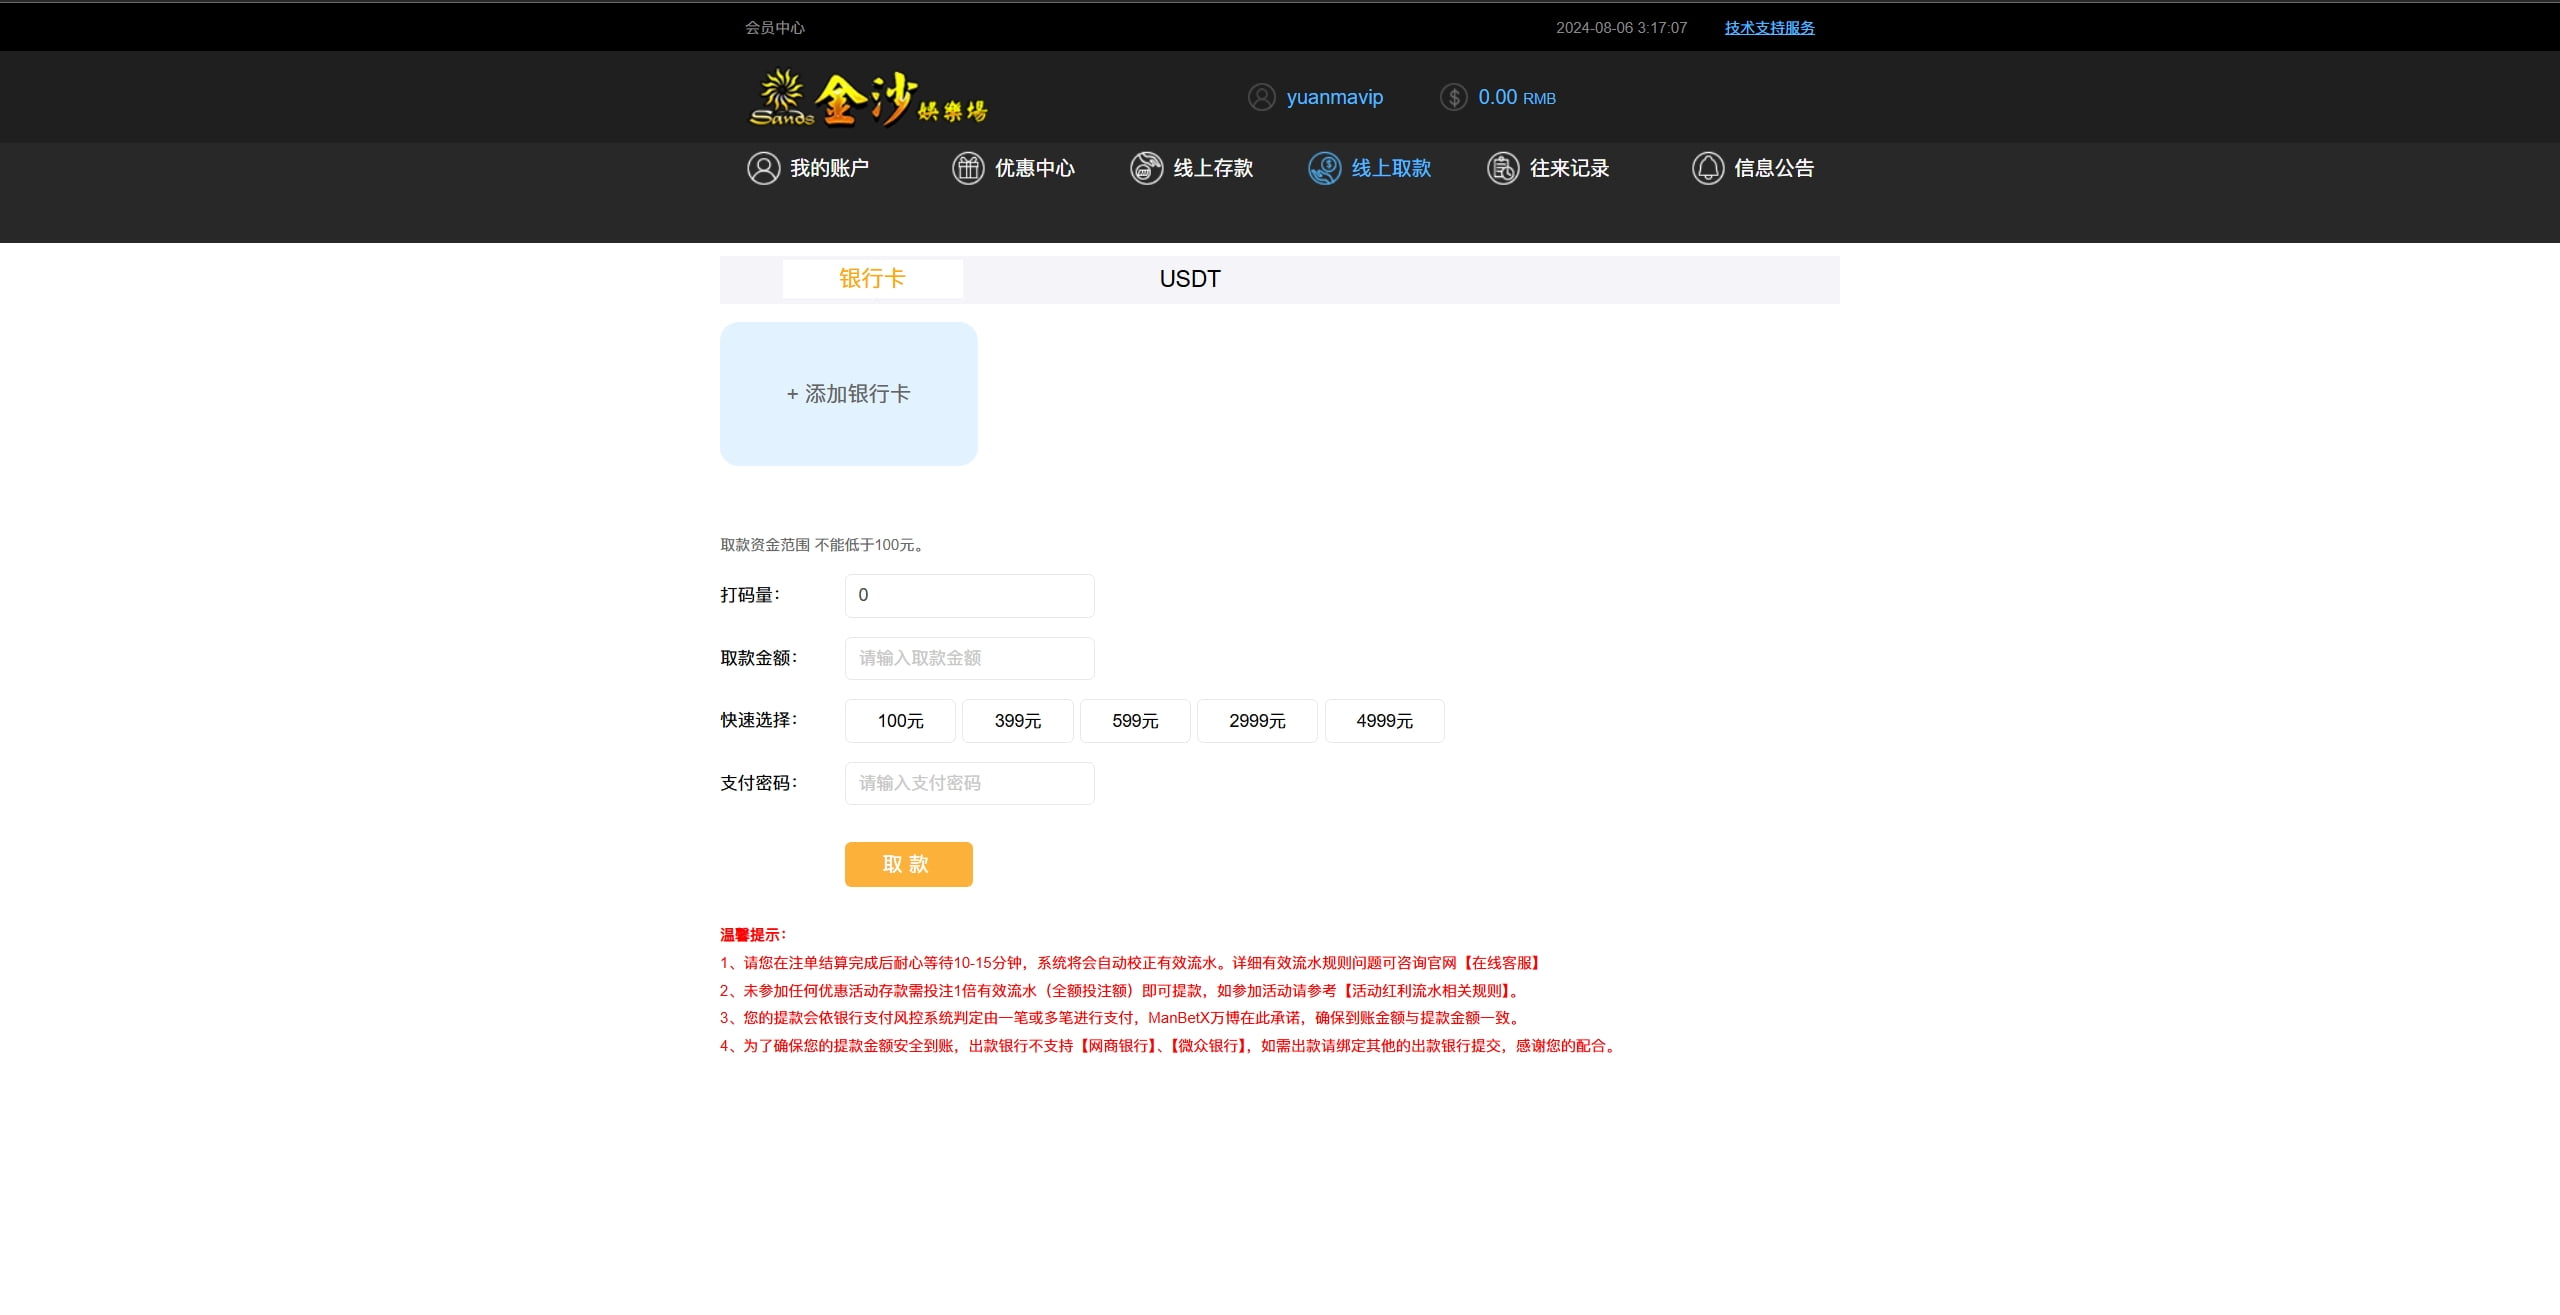Click the gift icon for promotions center
This screenshot has width=2560, height=1315.
pyautogui.click(x=967, y=168)
